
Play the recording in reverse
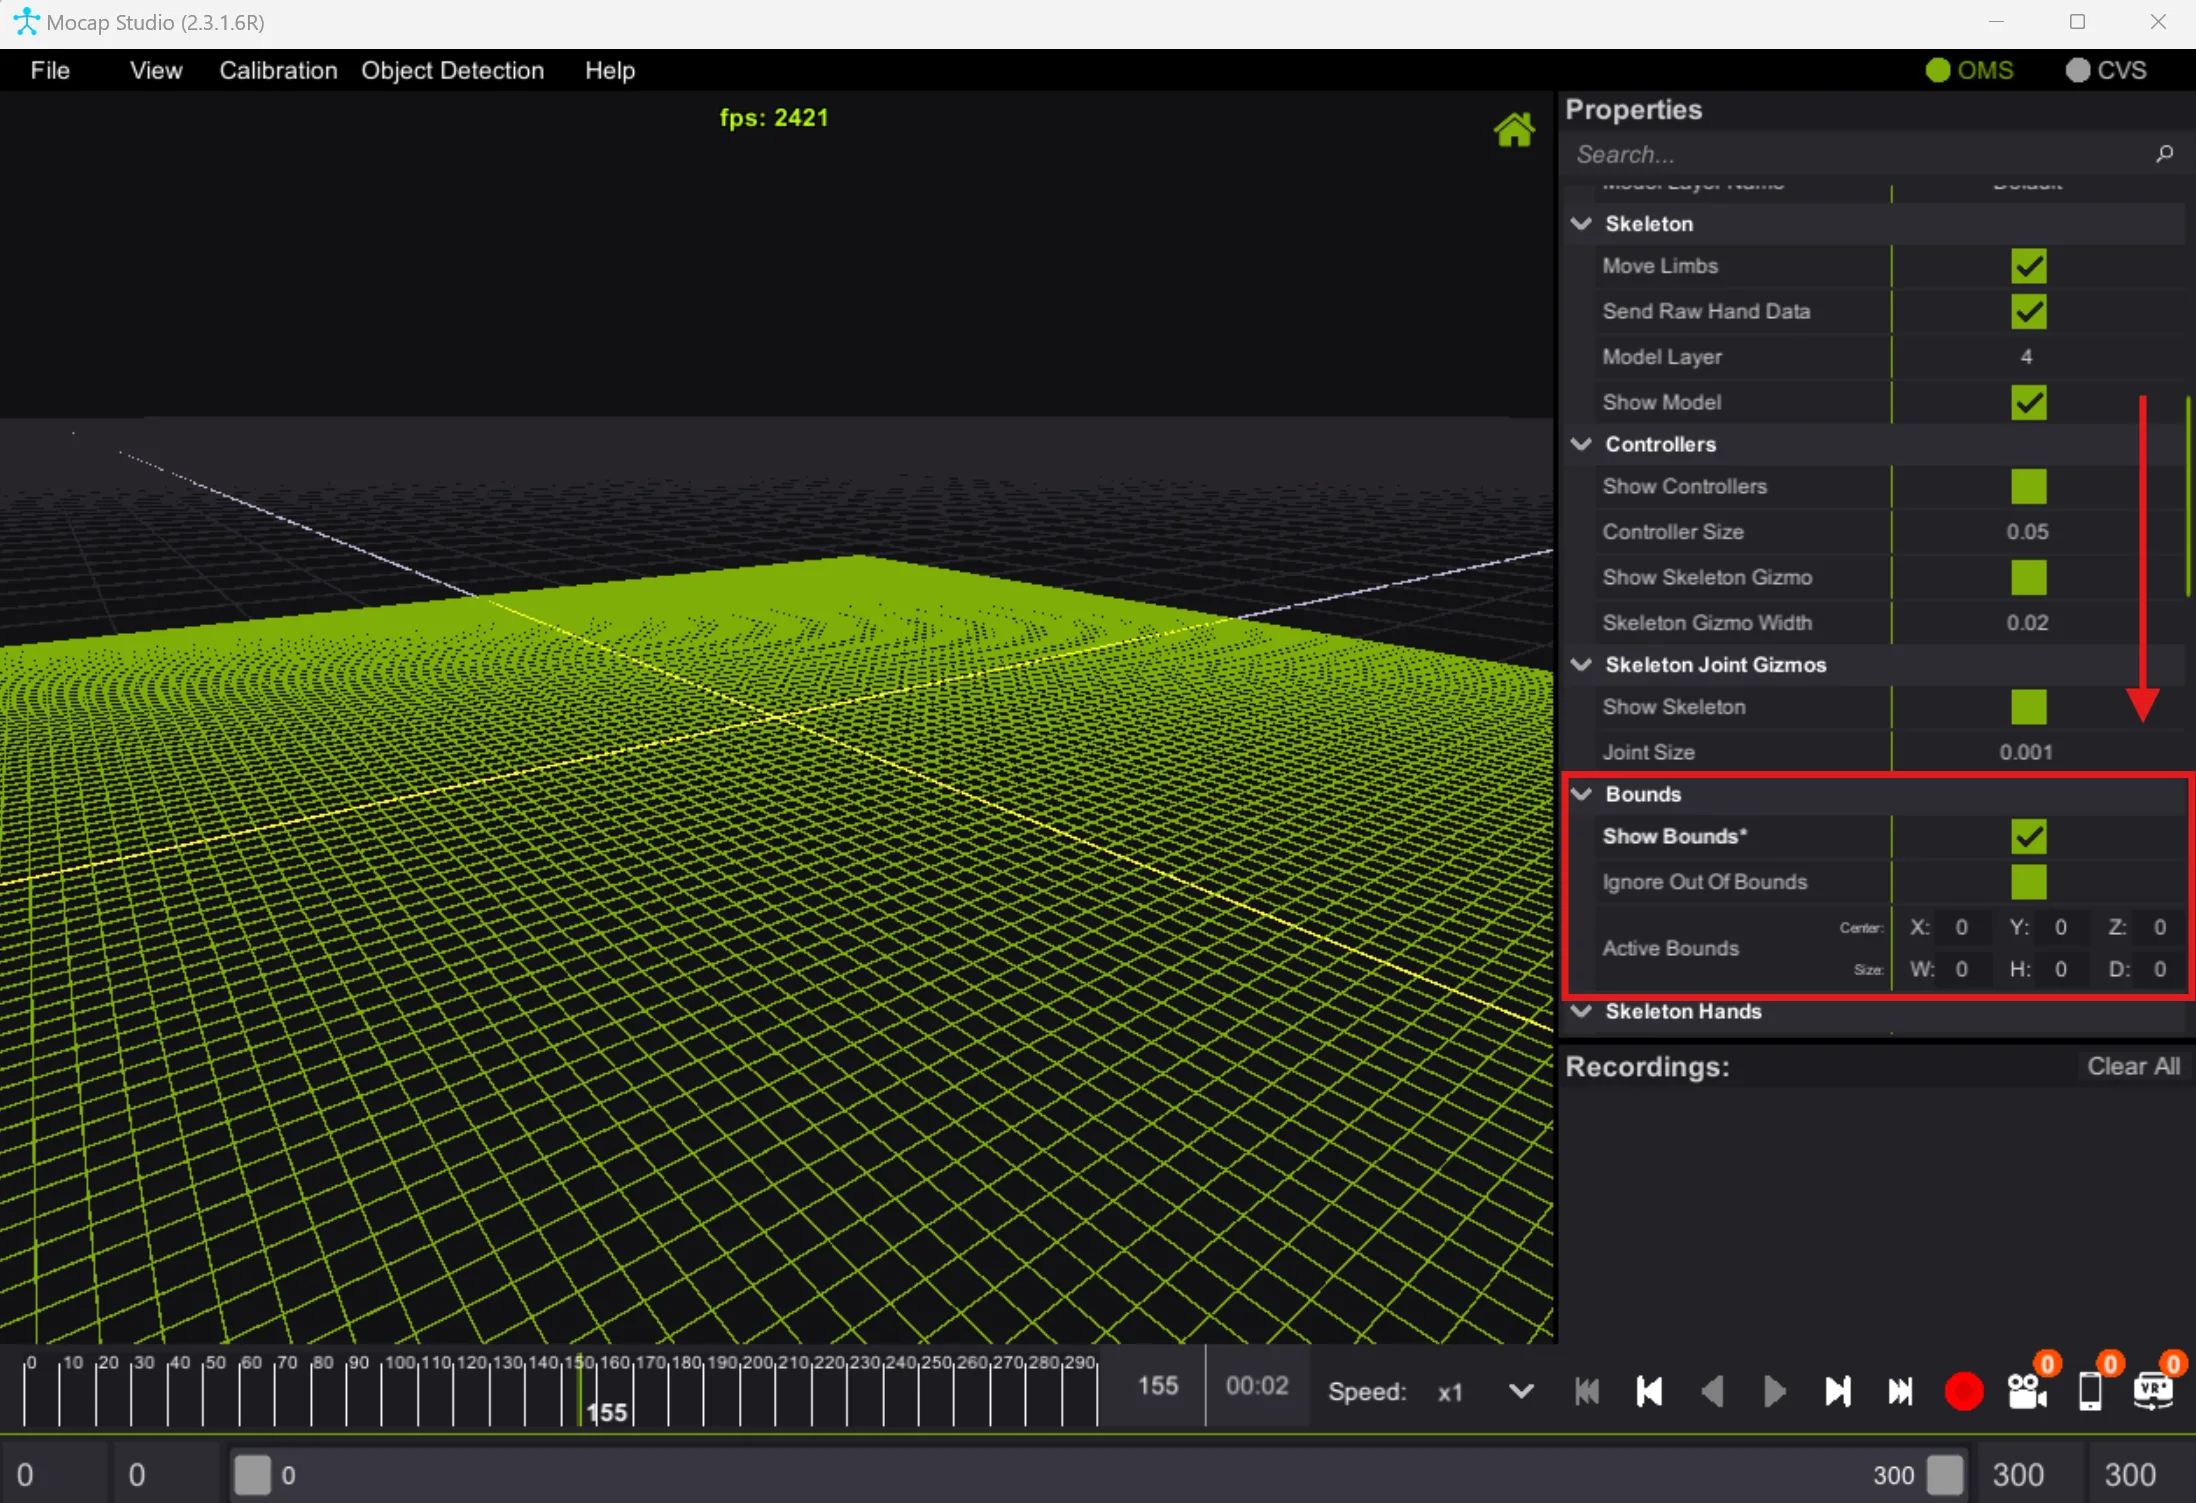pos(1712,1391)
